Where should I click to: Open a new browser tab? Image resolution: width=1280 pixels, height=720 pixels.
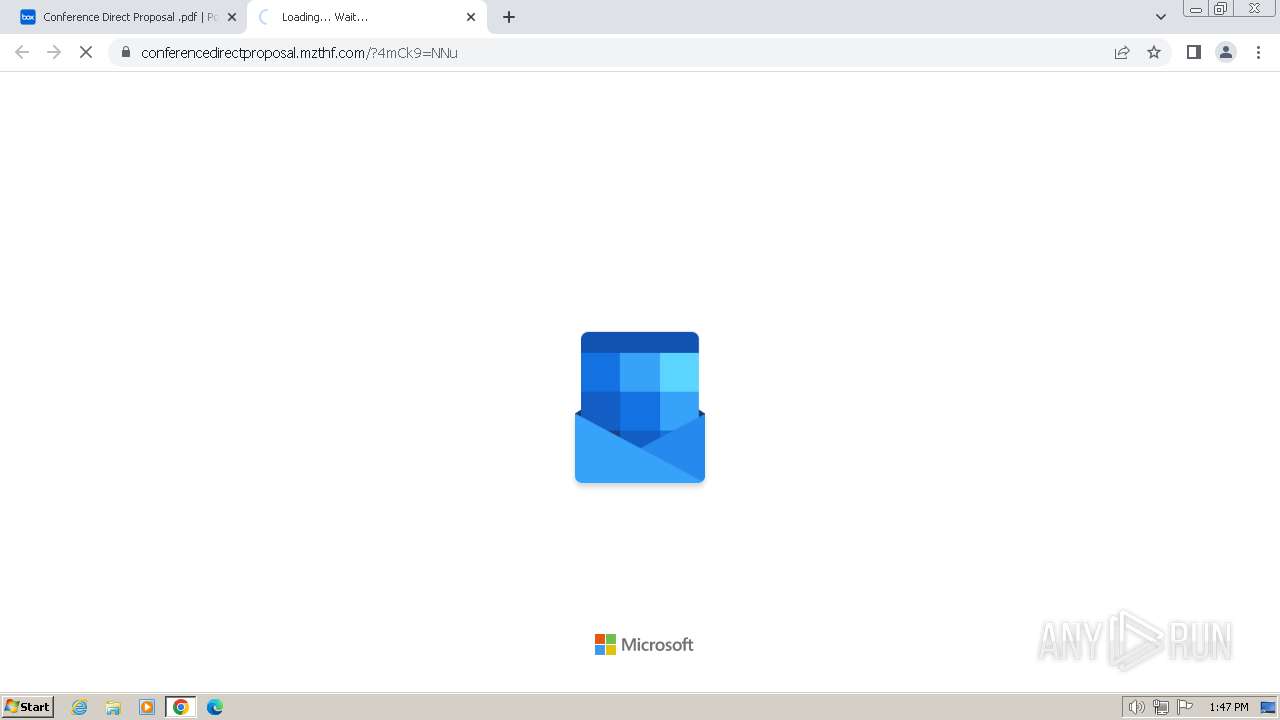(509, 17)
